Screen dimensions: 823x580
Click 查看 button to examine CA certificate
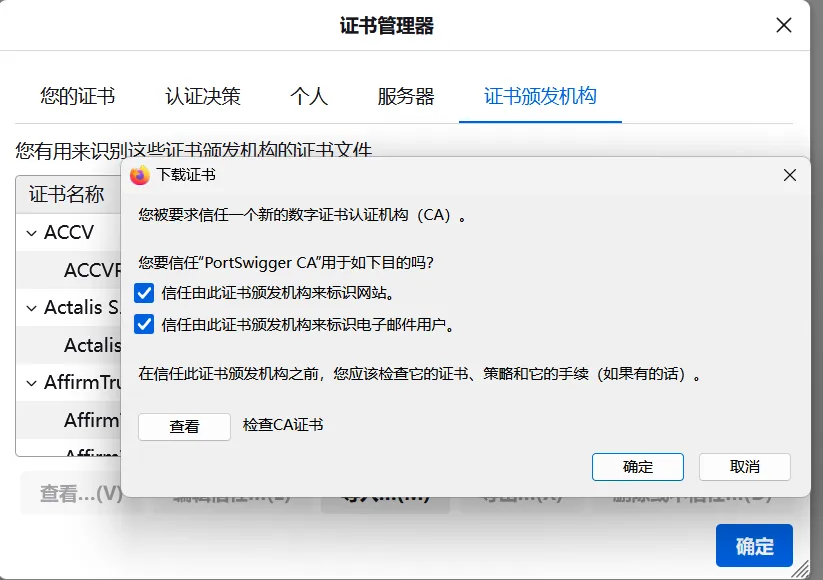point(184,426)
